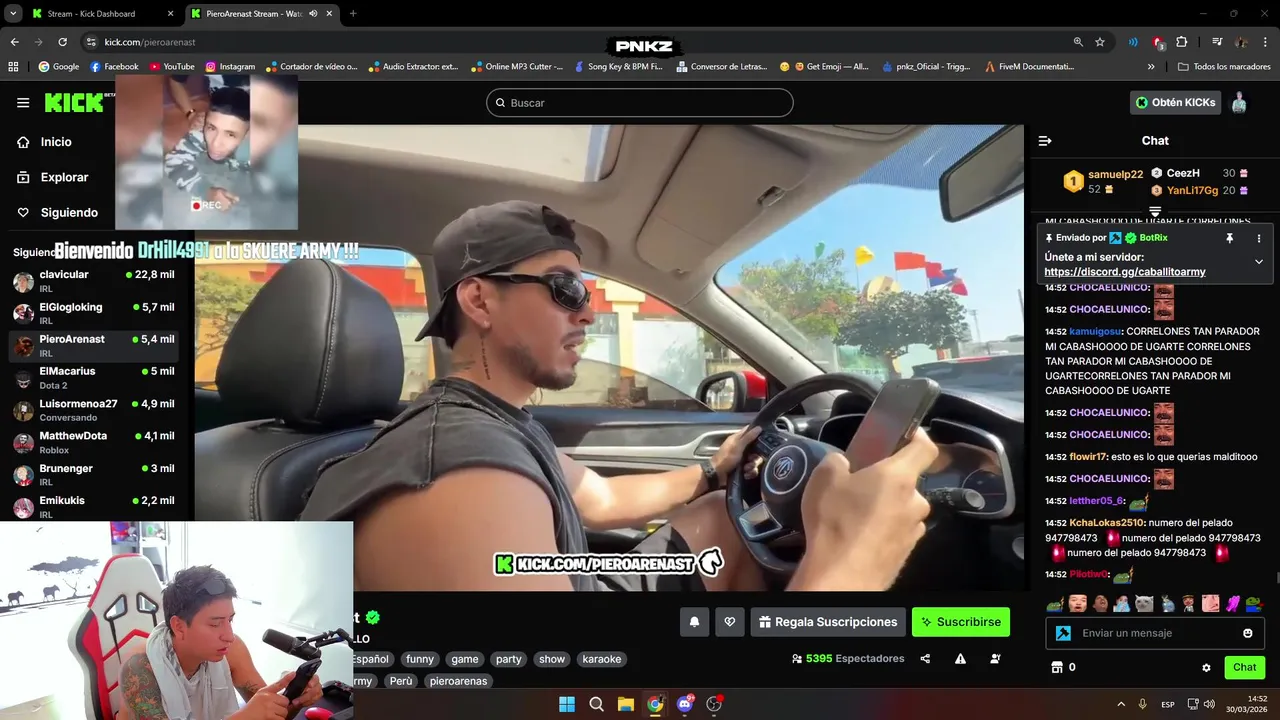Open the extensions puzzle icon
The image size is (1280, 720).
click(1182, 42)
